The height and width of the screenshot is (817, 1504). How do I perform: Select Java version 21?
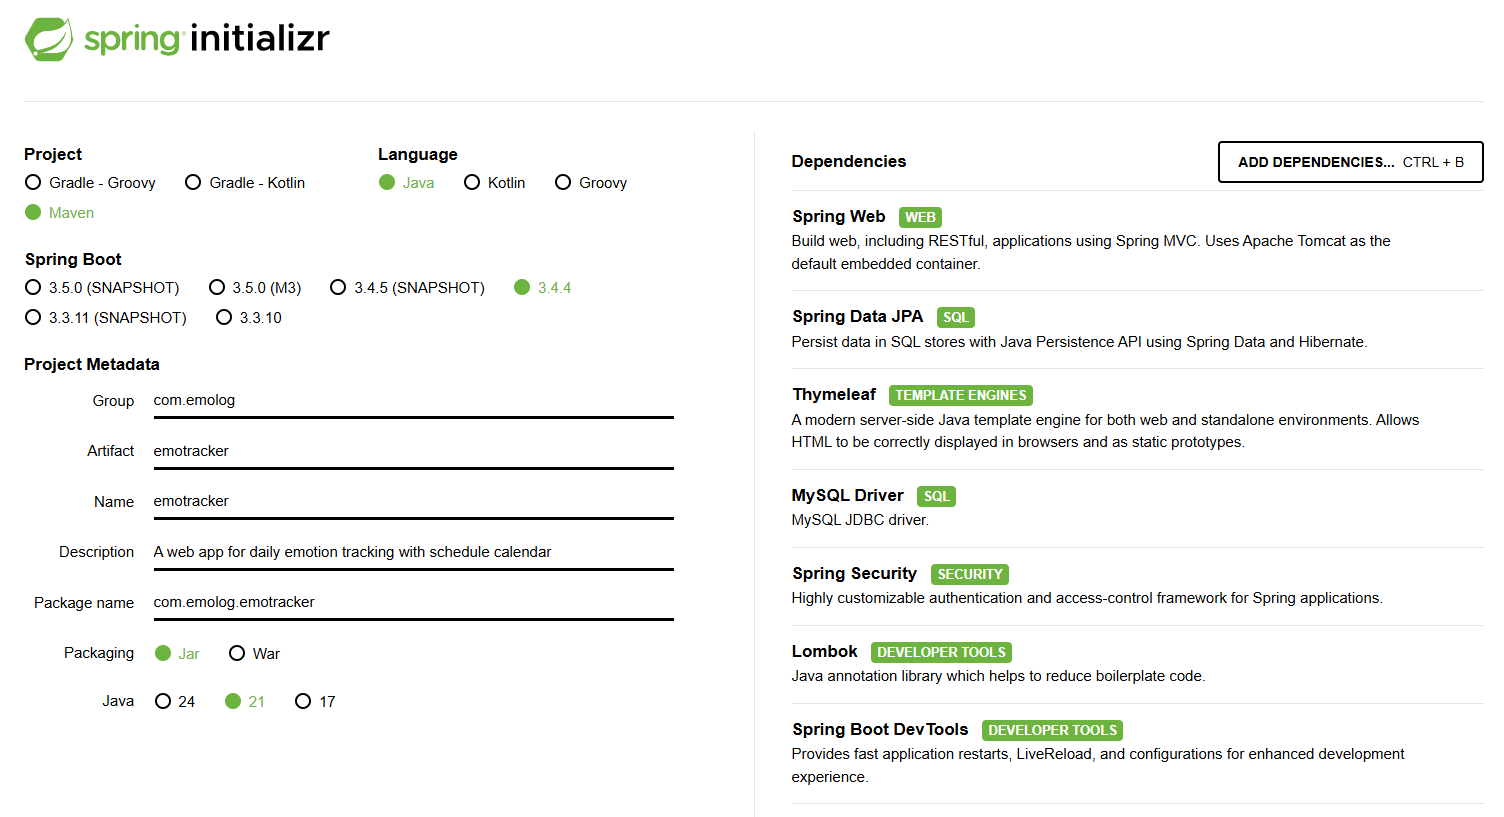tap(245, 702)
